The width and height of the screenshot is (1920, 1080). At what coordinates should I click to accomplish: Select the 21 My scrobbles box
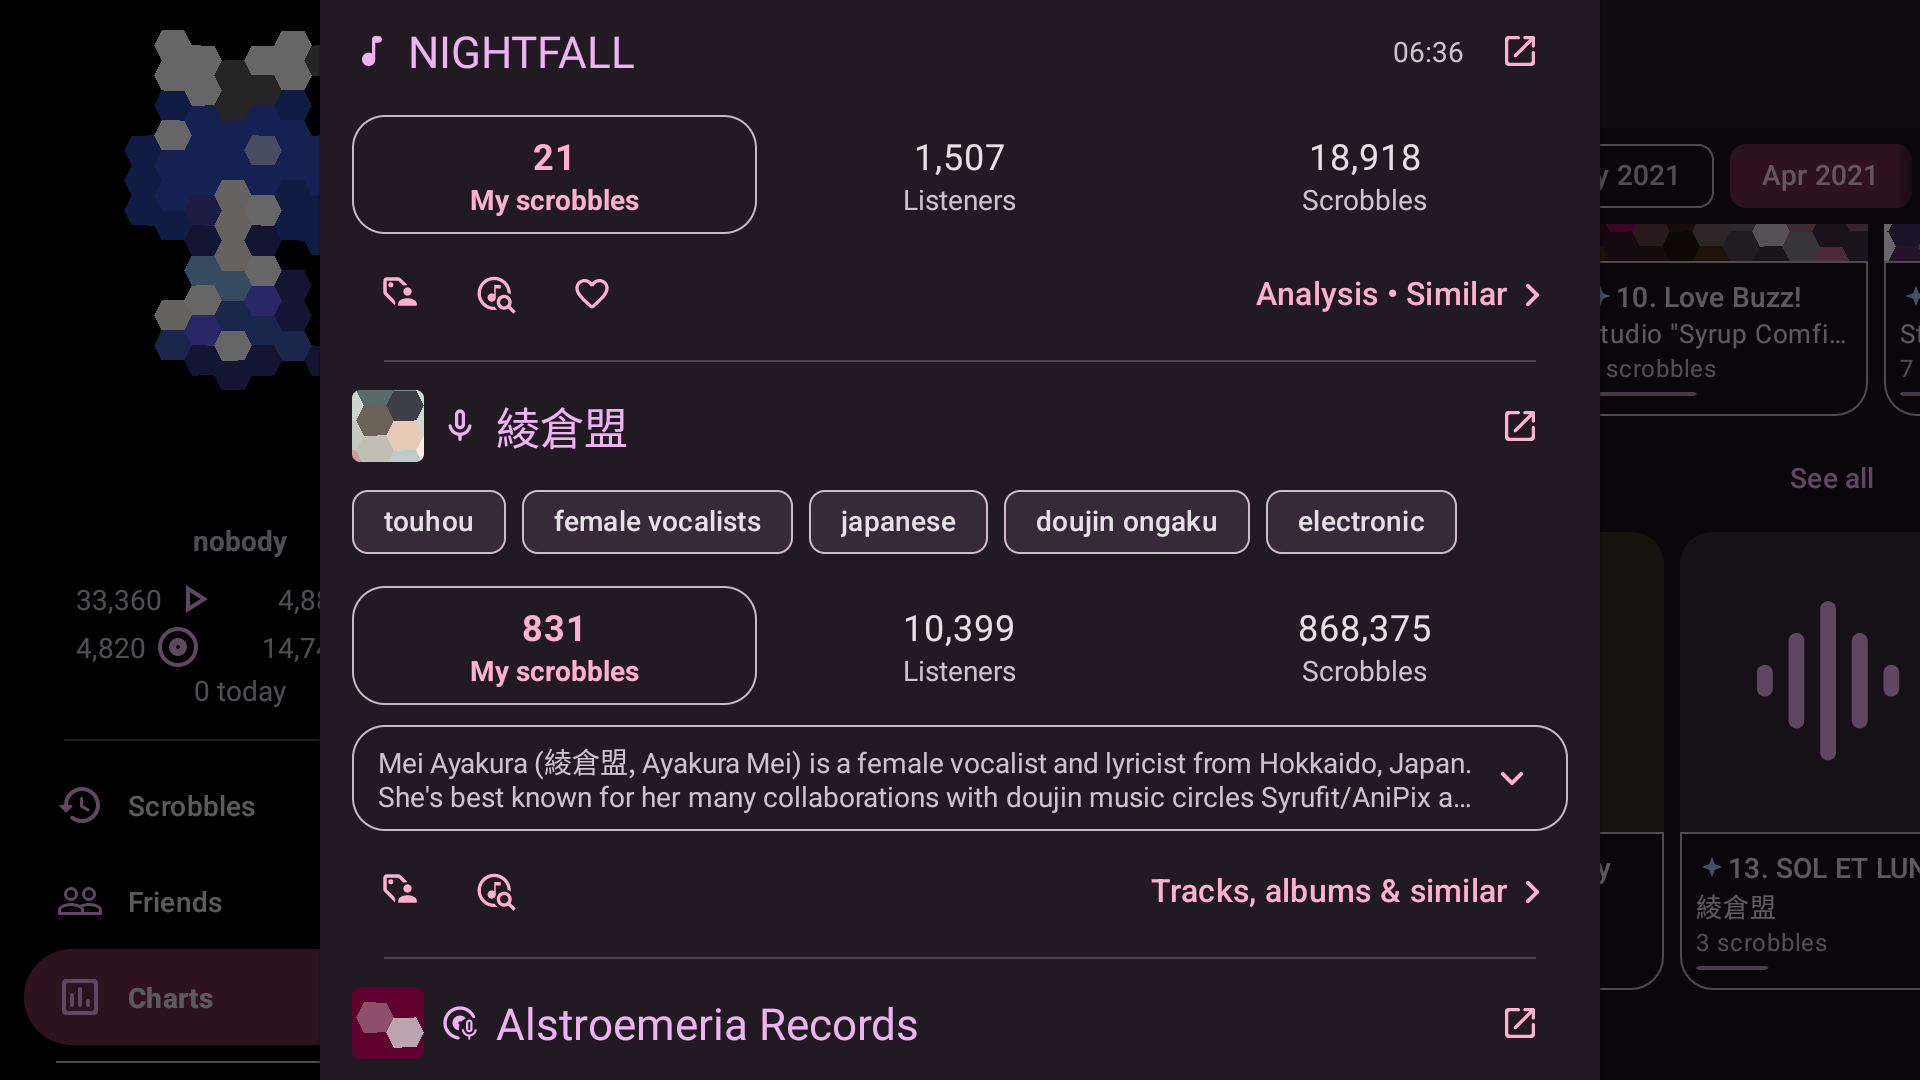coord(554,175)
